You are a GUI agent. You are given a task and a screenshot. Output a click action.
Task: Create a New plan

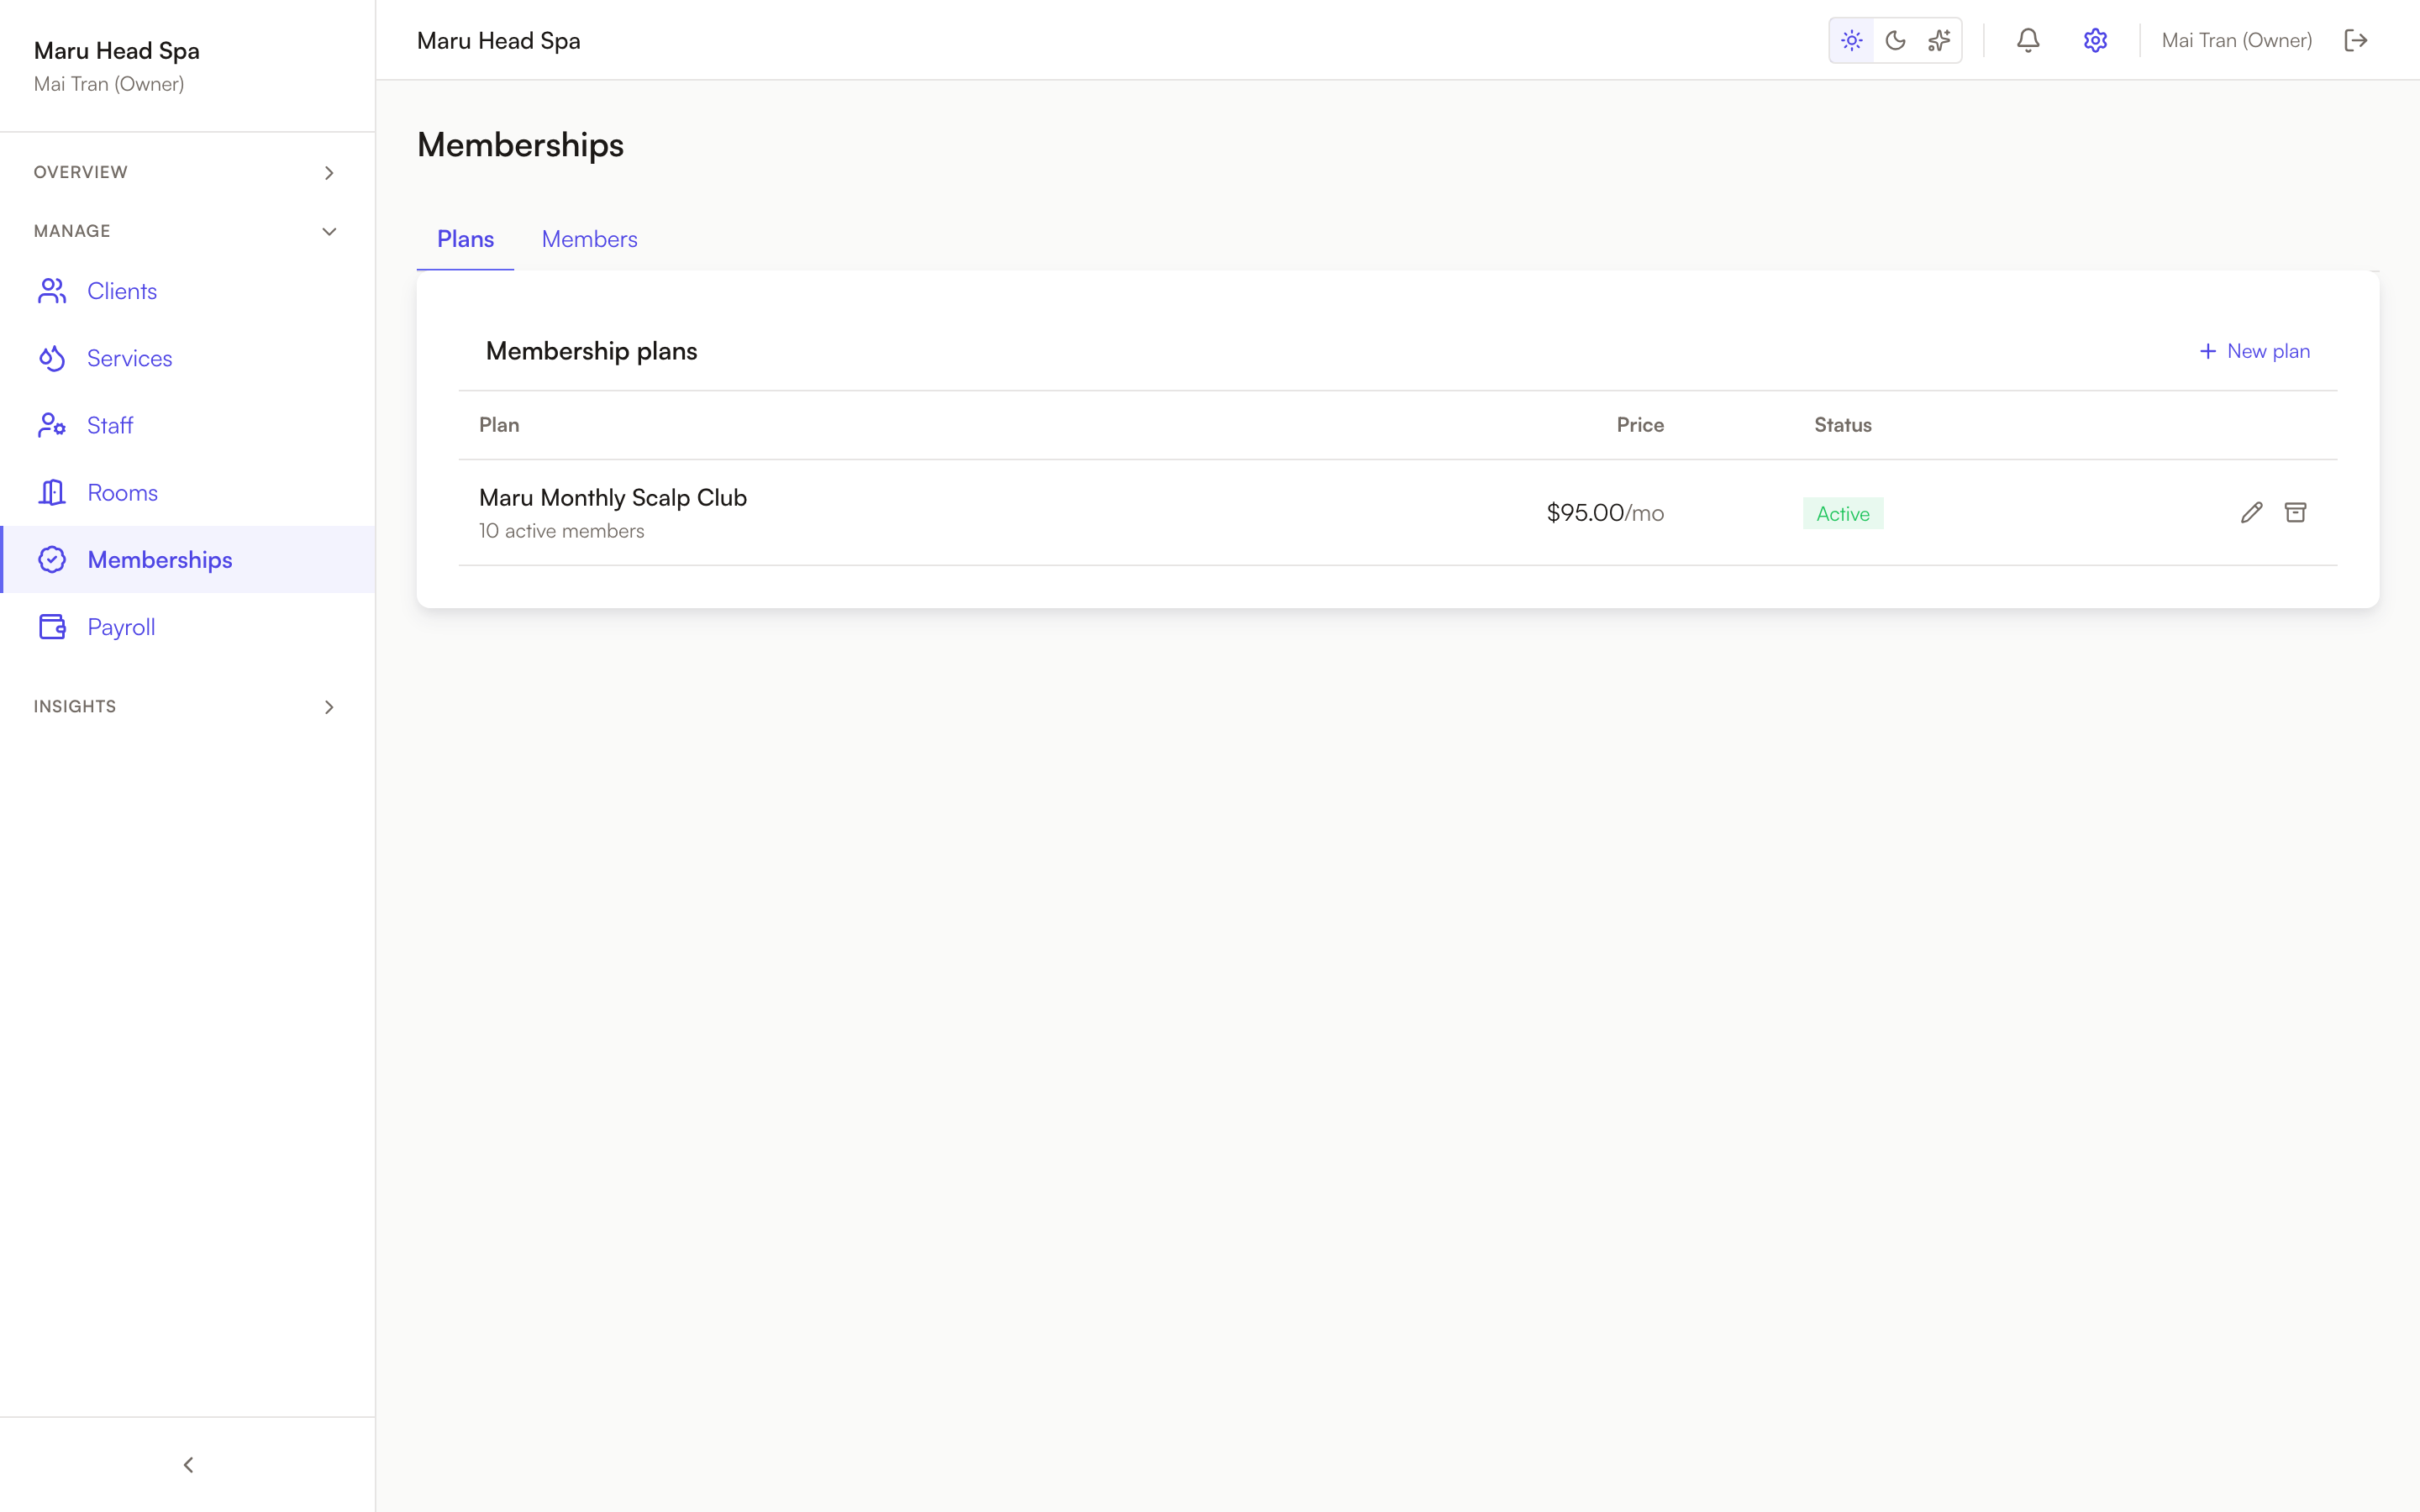coord(2254,351)
